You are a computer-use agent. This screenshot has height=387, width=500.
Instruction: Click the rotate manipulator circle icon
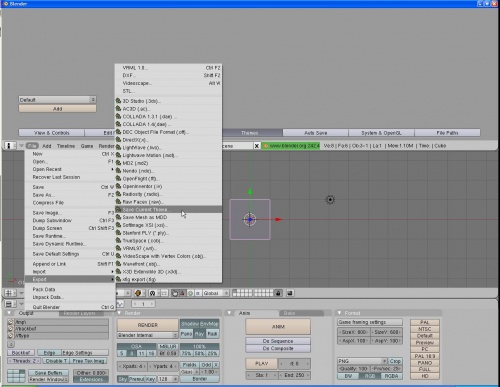(190, 293)
